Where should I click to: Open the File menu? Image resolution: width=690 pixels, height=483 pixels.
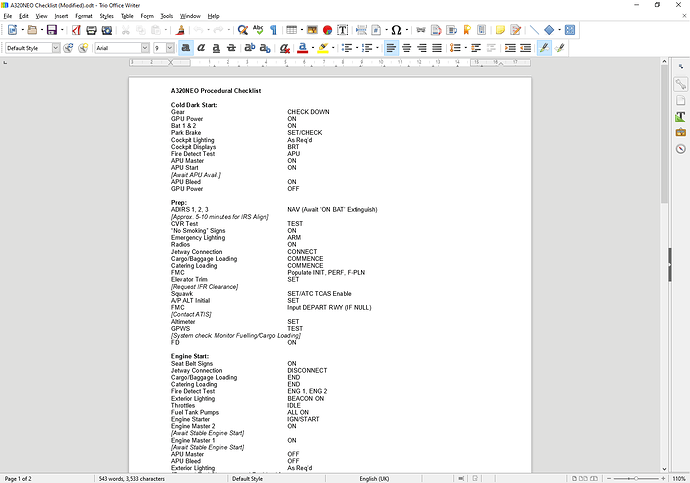[8, 16]
